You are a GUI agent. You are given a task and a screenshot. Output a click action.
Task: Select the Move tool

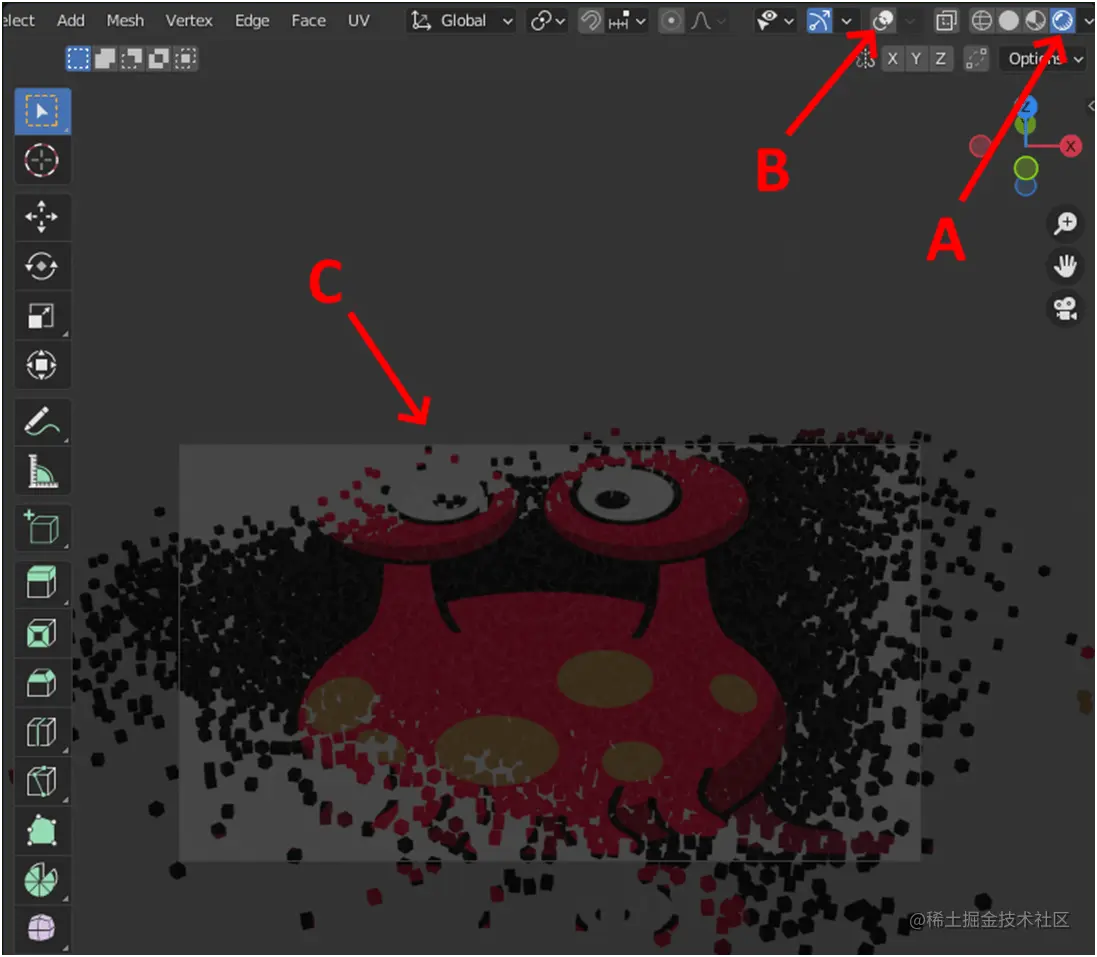click(42, 217)
